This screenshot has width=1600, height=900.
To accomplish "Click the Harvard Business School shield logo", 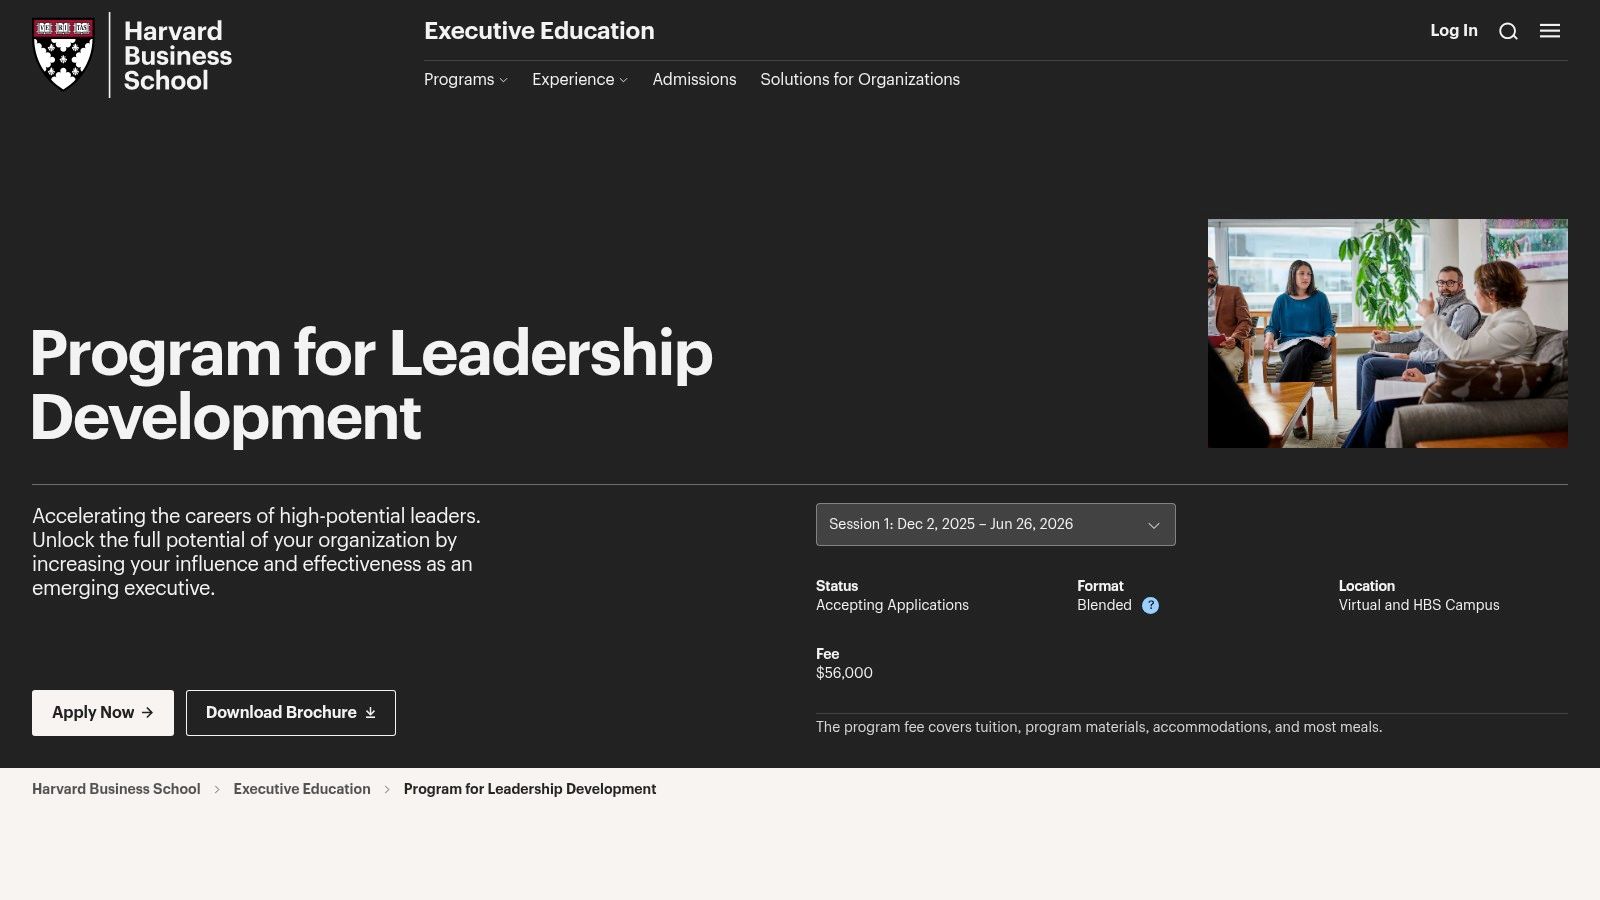I will tap(63, 54).
